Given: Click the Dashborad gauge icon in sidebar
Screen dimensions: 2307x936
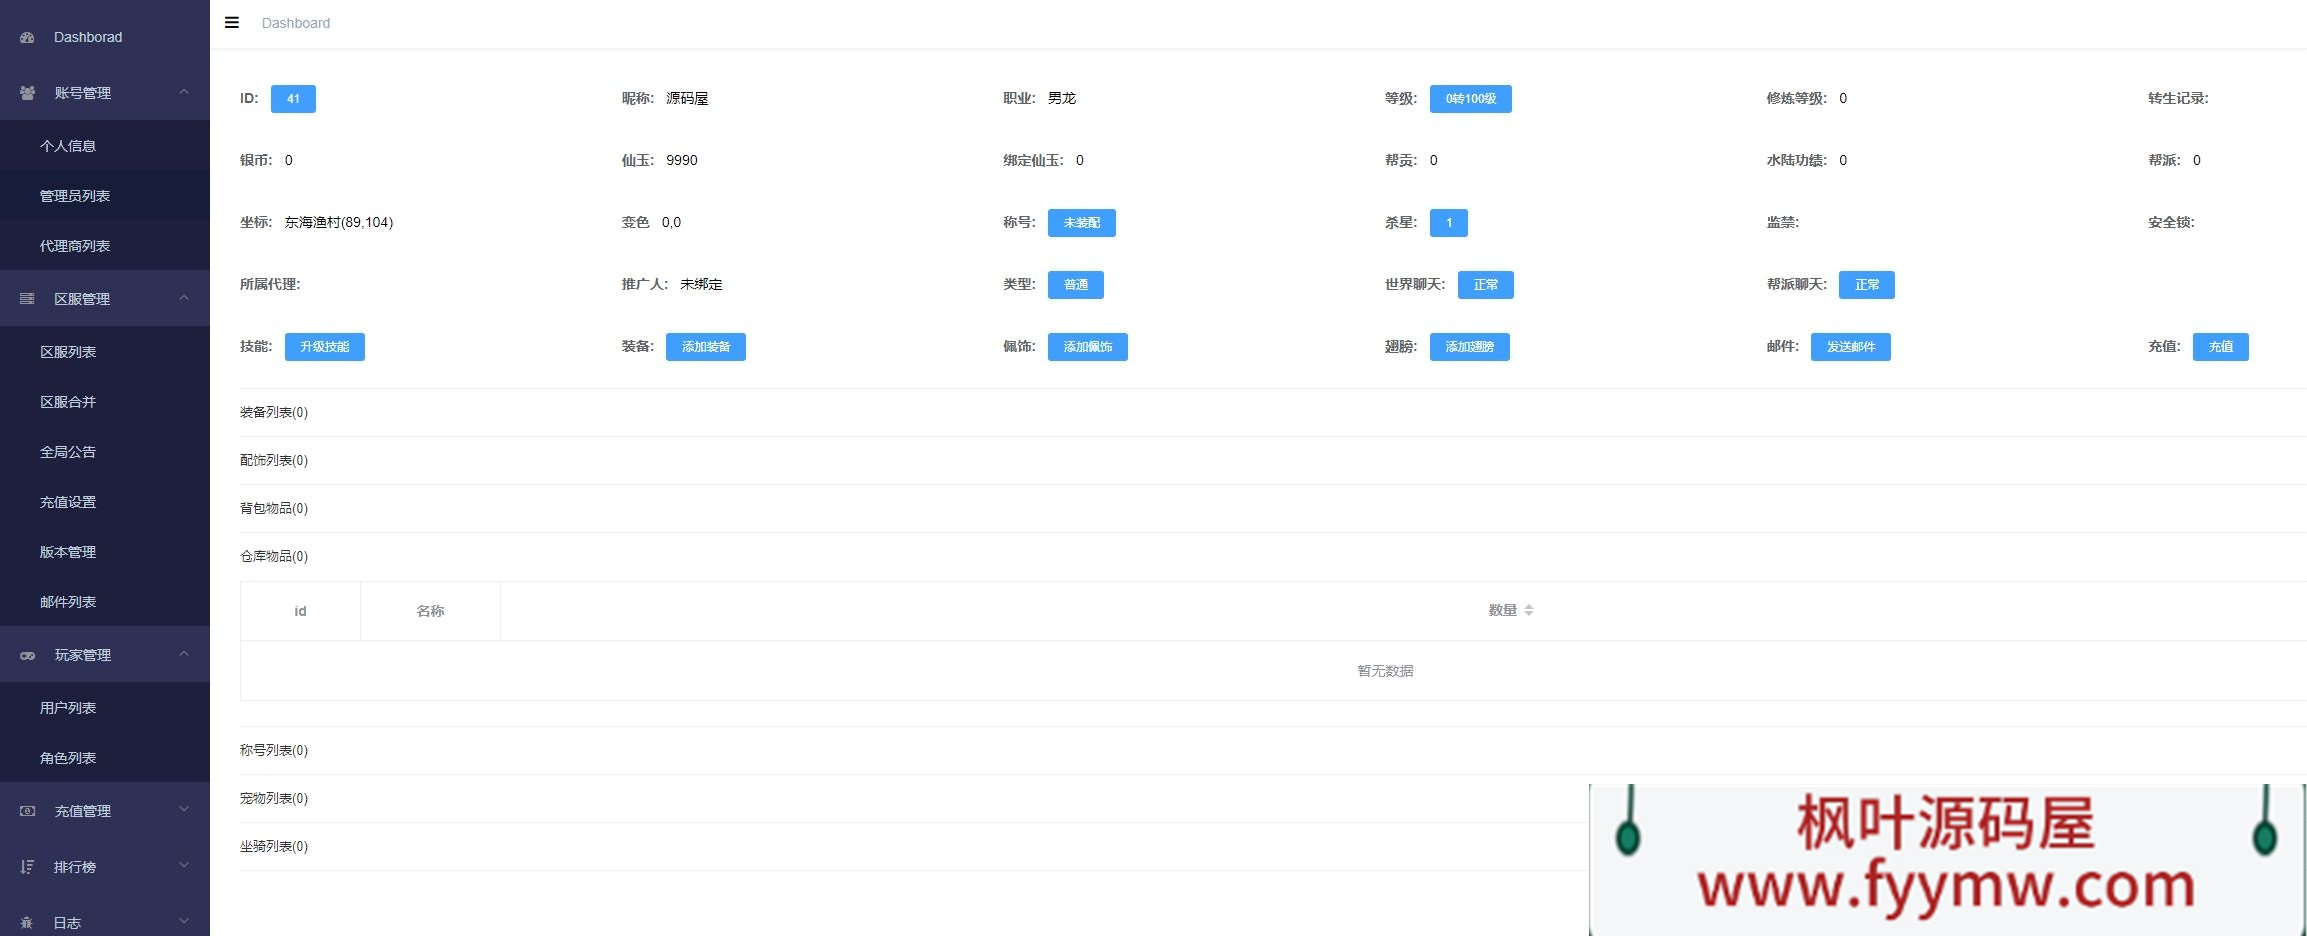Looking at the screenshot, I should 28,38.
